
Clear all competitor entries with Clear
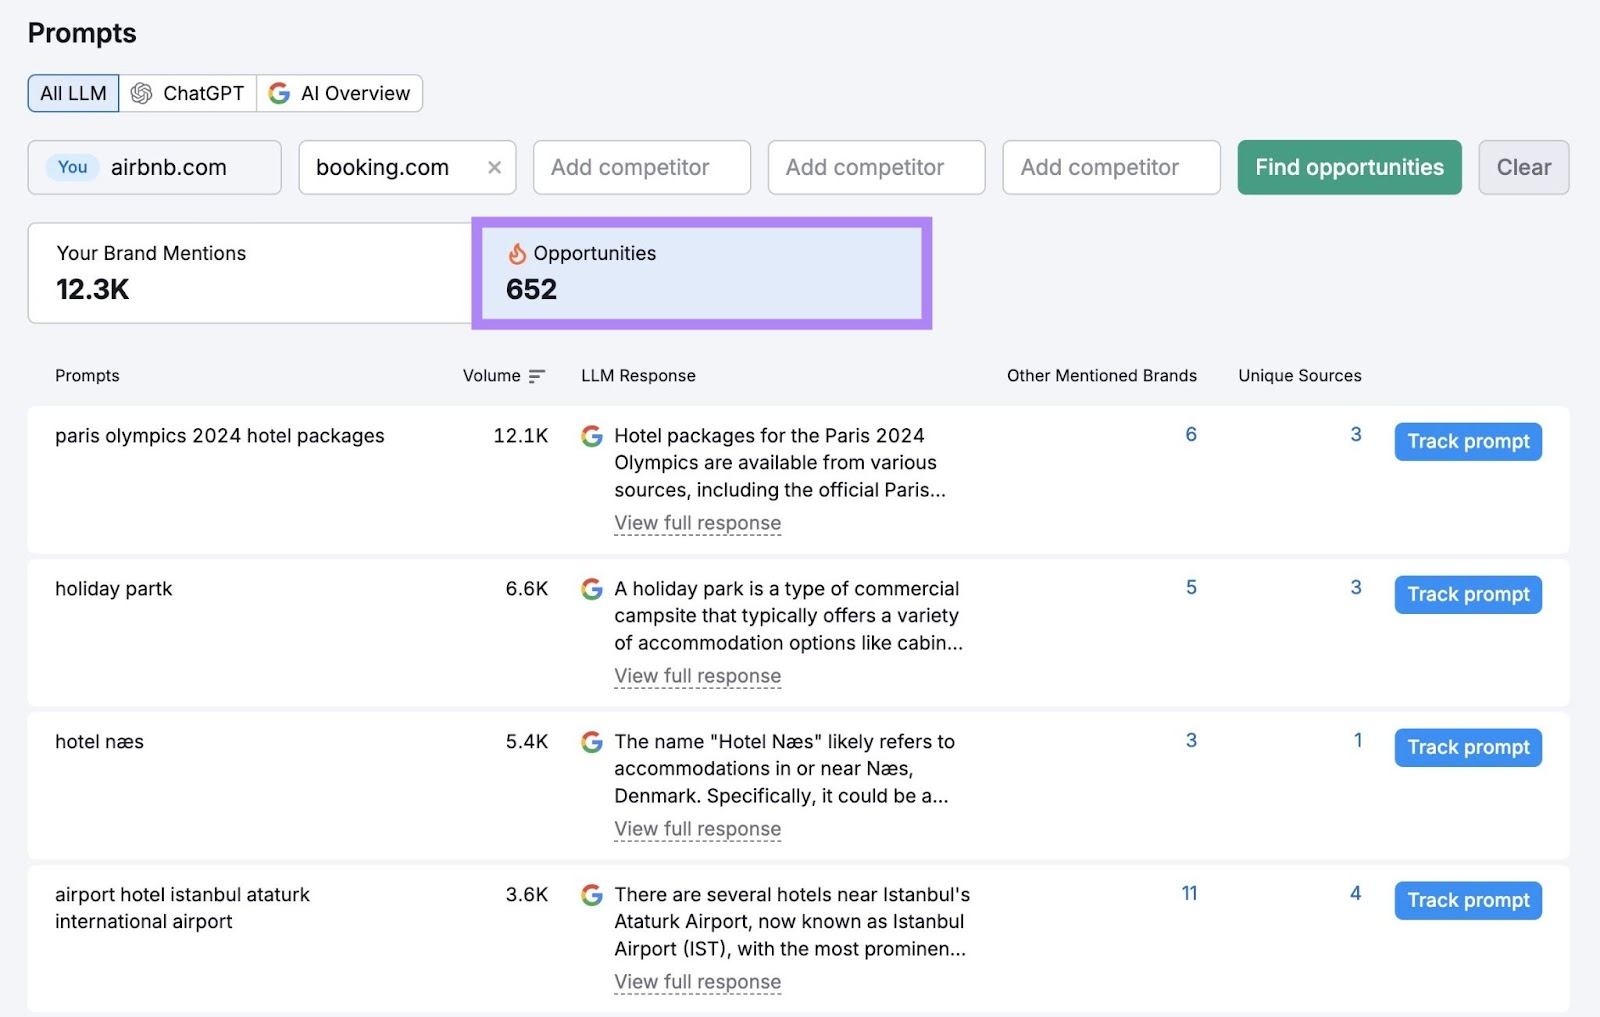[x=1523, y=167]
